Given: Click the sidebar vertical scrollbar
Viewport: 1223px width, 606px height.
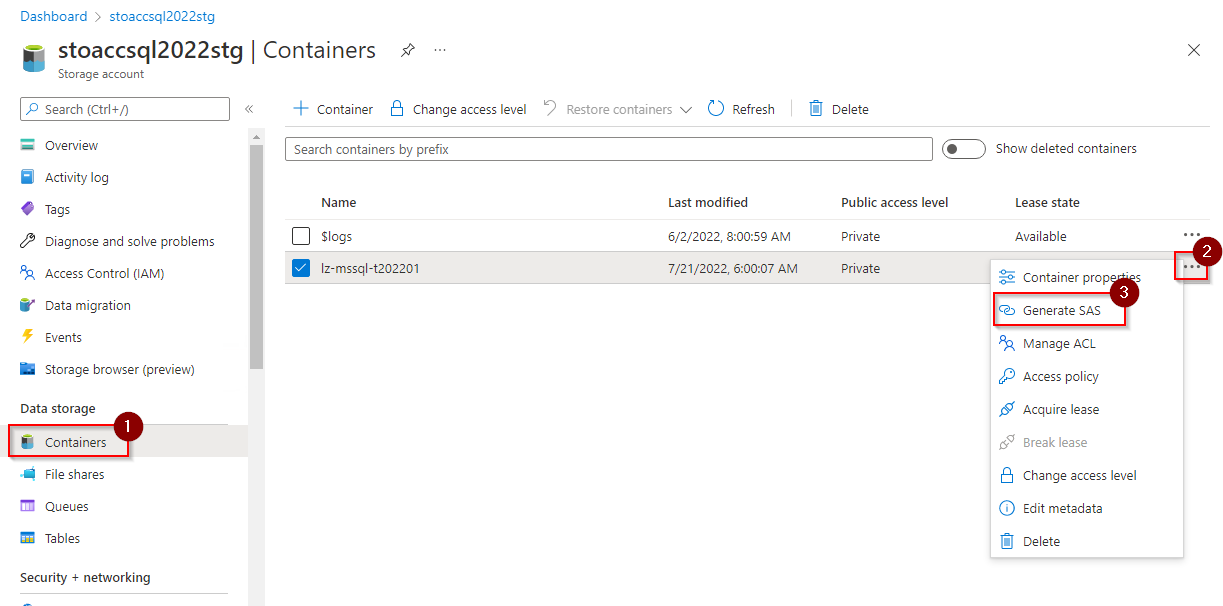Looking at the screenshot, I should [257, 256].
